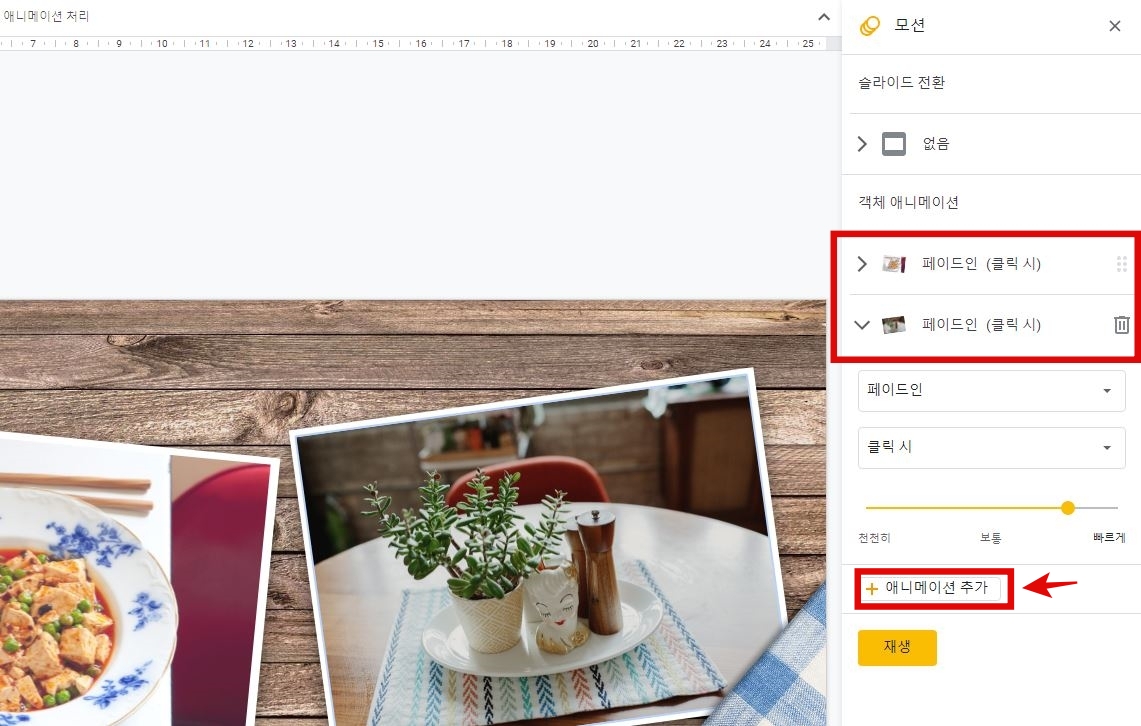Click the slide transition thumbnail icon
1141x726 pixels.
click(x=894, y=144)
